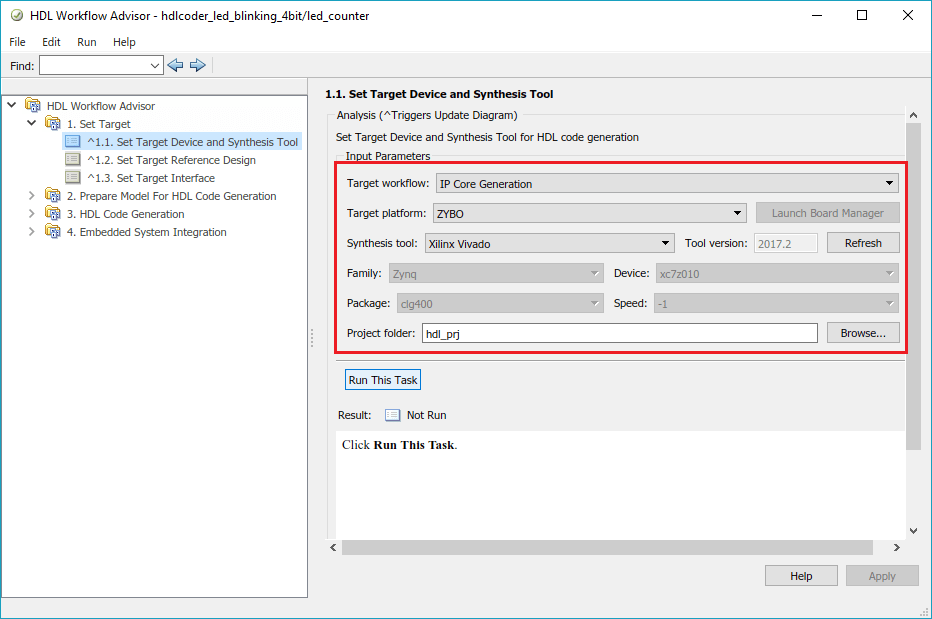Open the Synthesis tool dropdown
This screenshot has width=932, height=619.
click(549, 243)
